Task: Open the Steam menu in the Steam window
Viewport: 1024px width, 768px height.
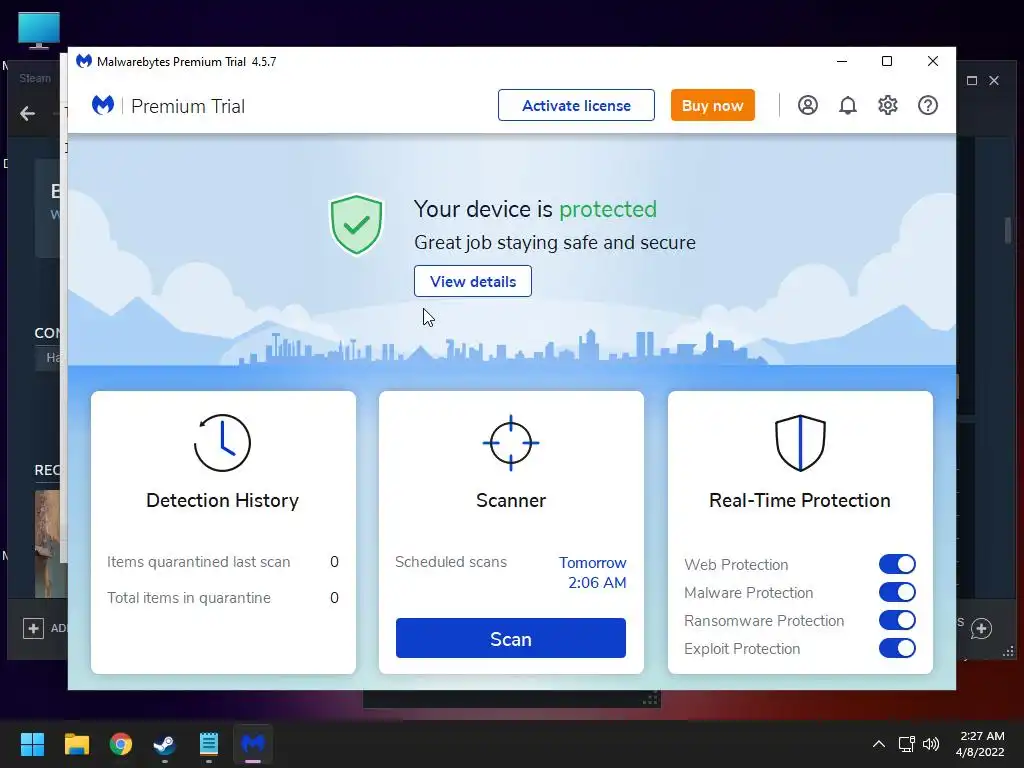Action: tap(35, 78)
